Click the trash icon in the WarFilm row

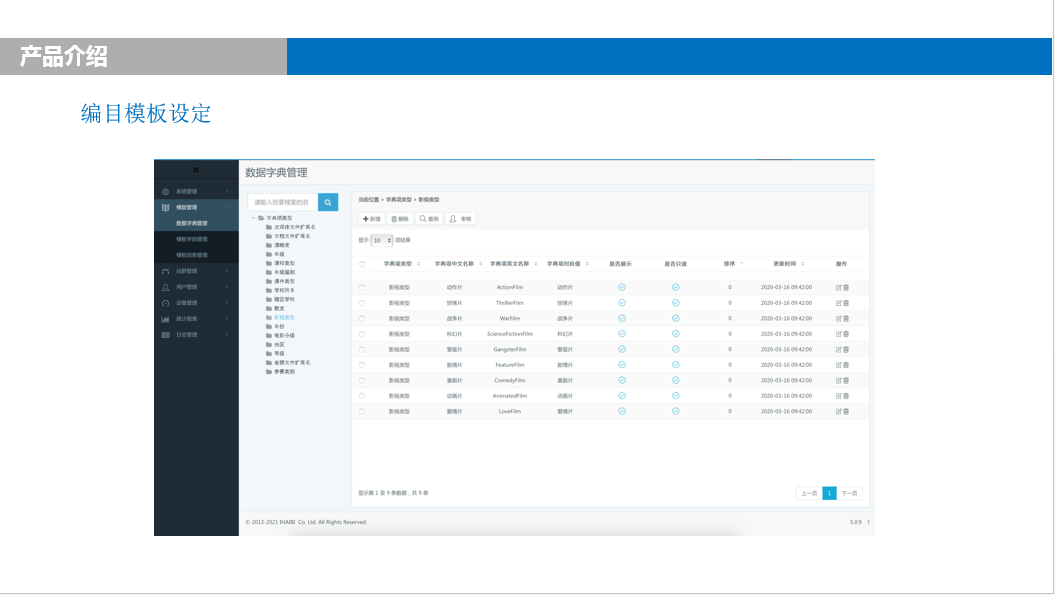click(x=846, y=318)
